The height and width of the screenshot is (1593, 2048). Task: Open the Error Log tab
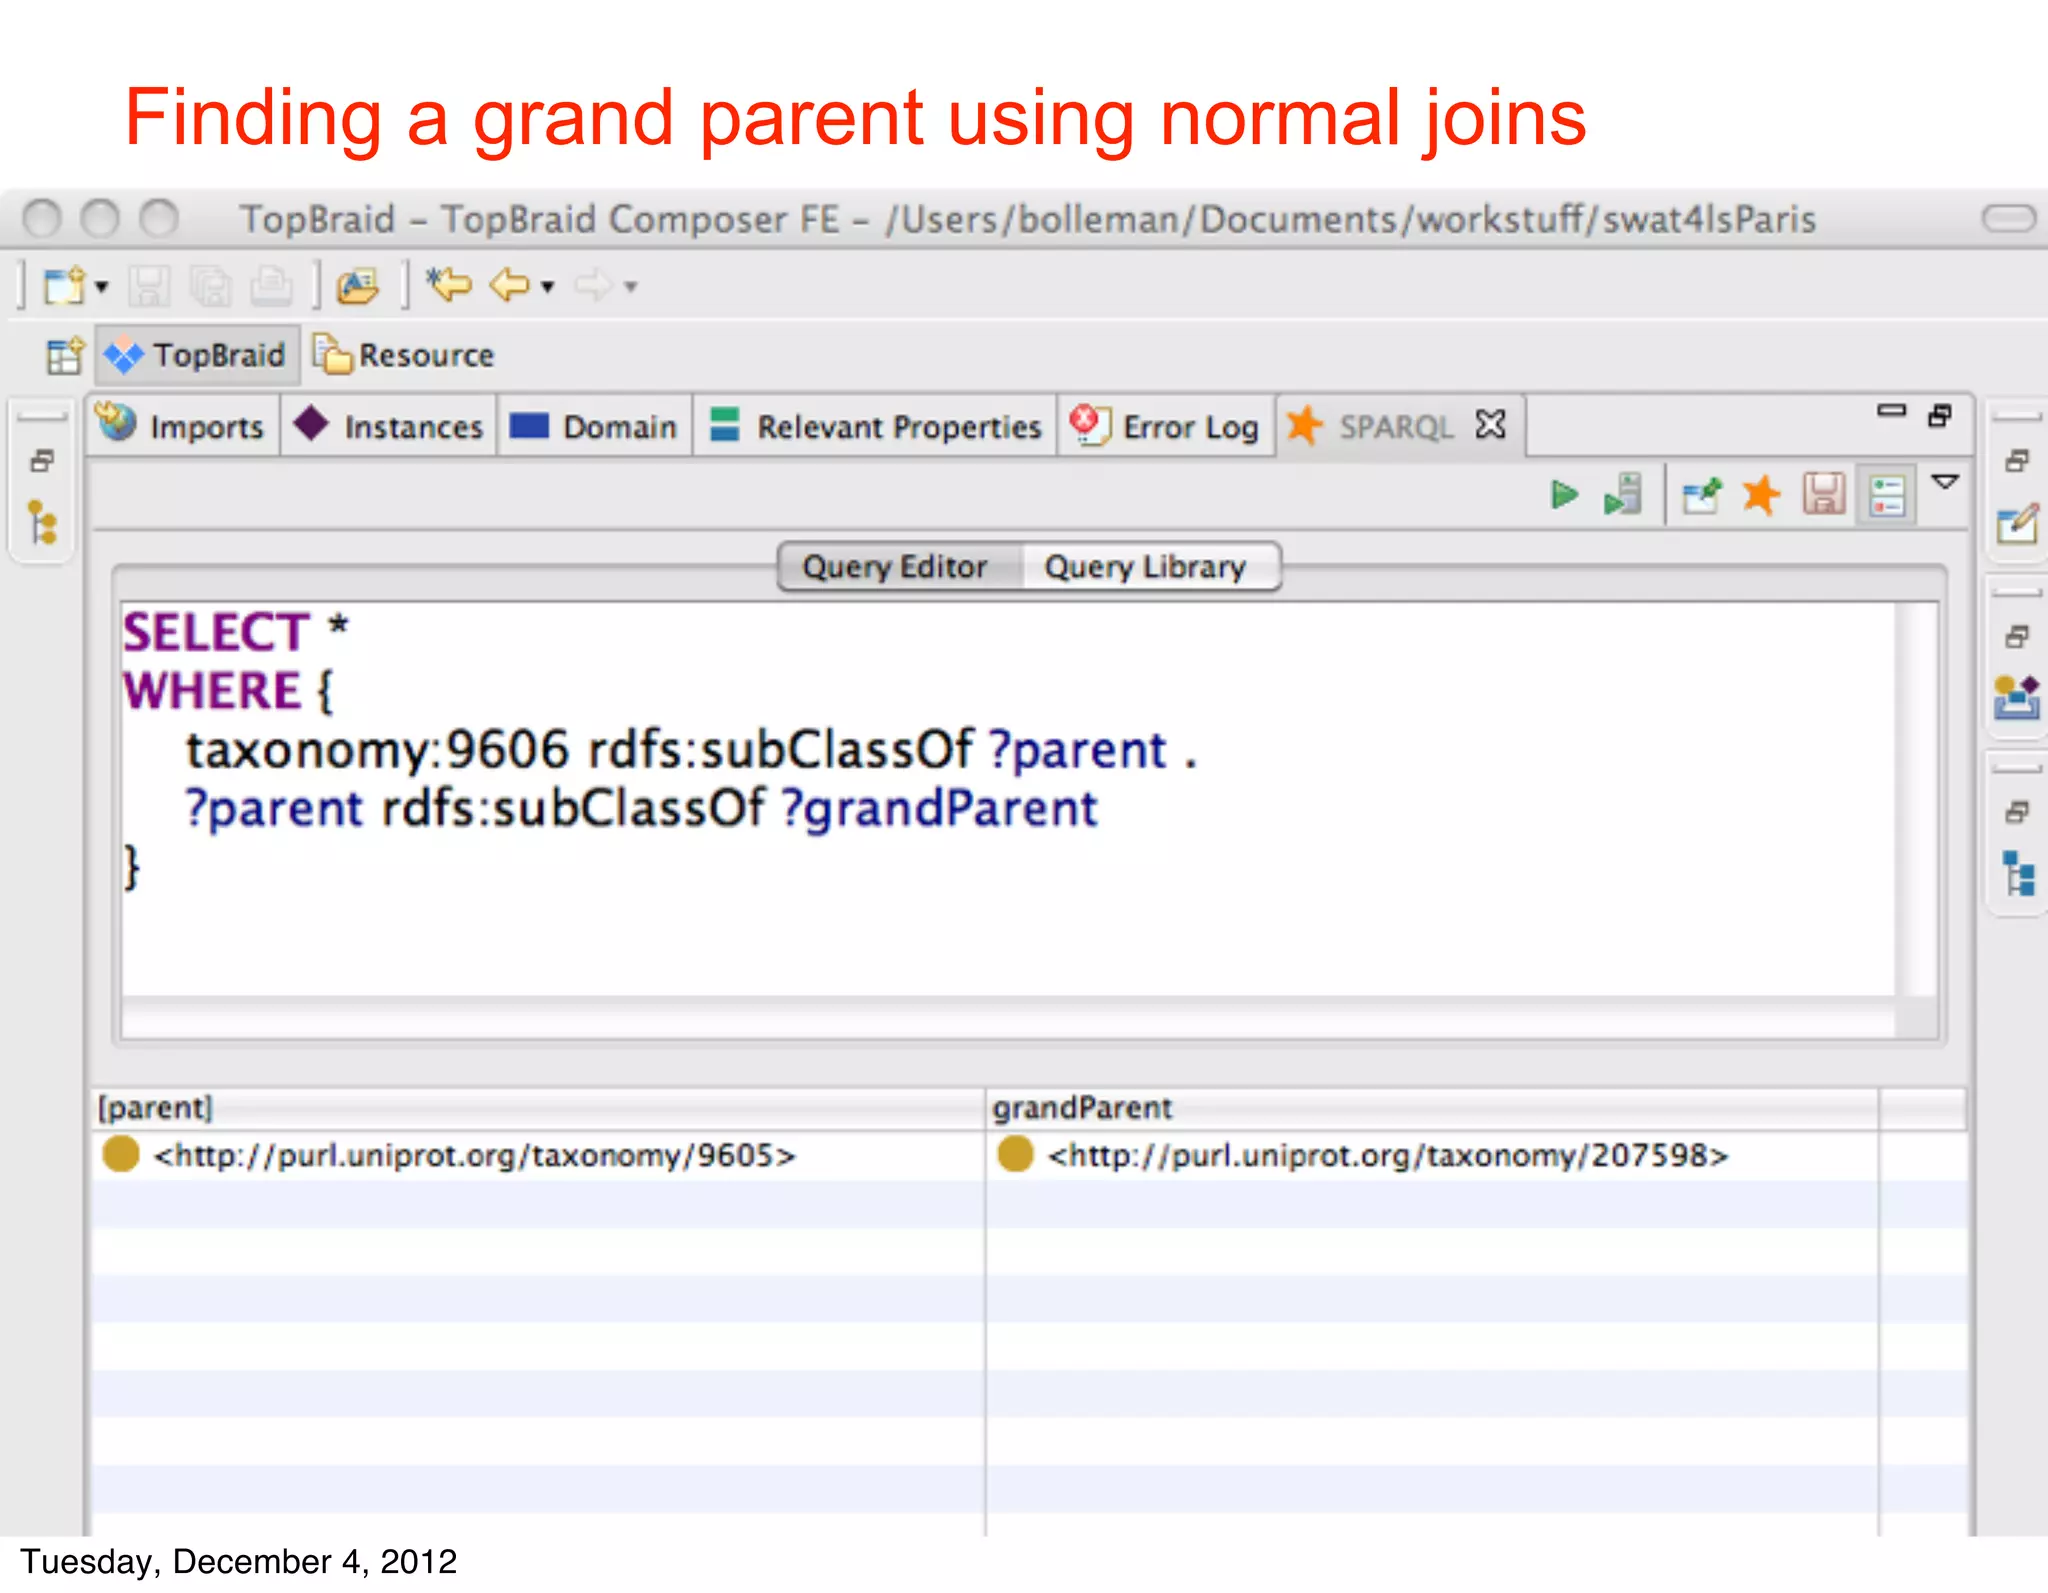(x=1166, y=427)
